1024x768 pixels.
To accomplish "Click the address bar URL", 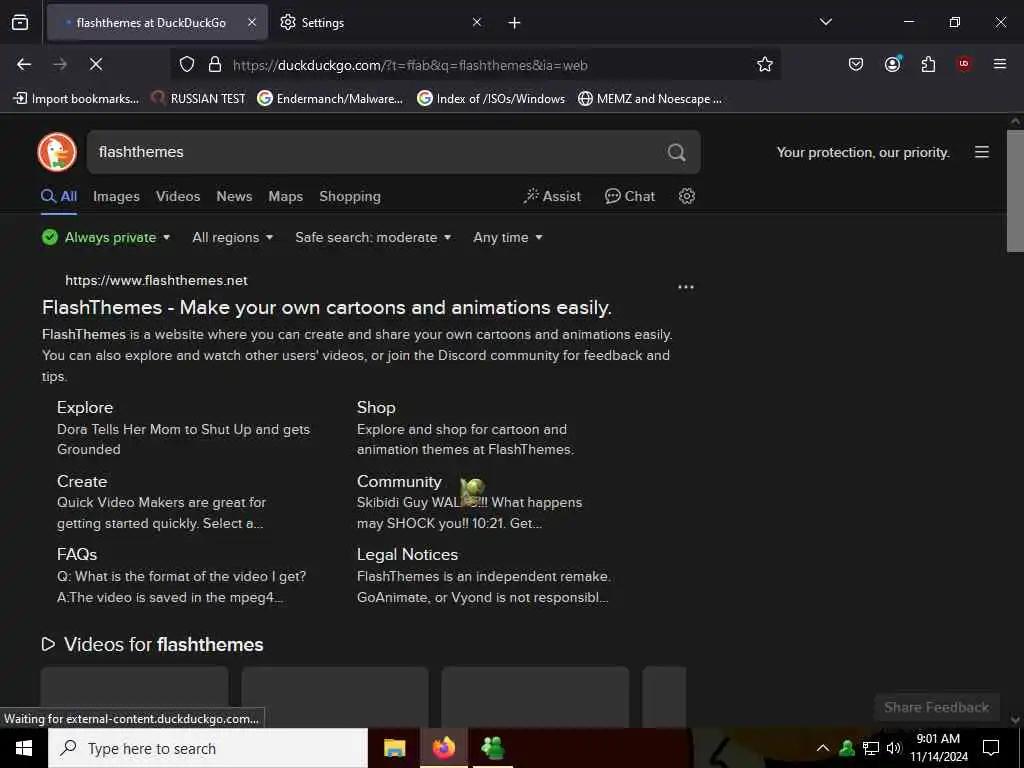I will click(x=410, y=65).
